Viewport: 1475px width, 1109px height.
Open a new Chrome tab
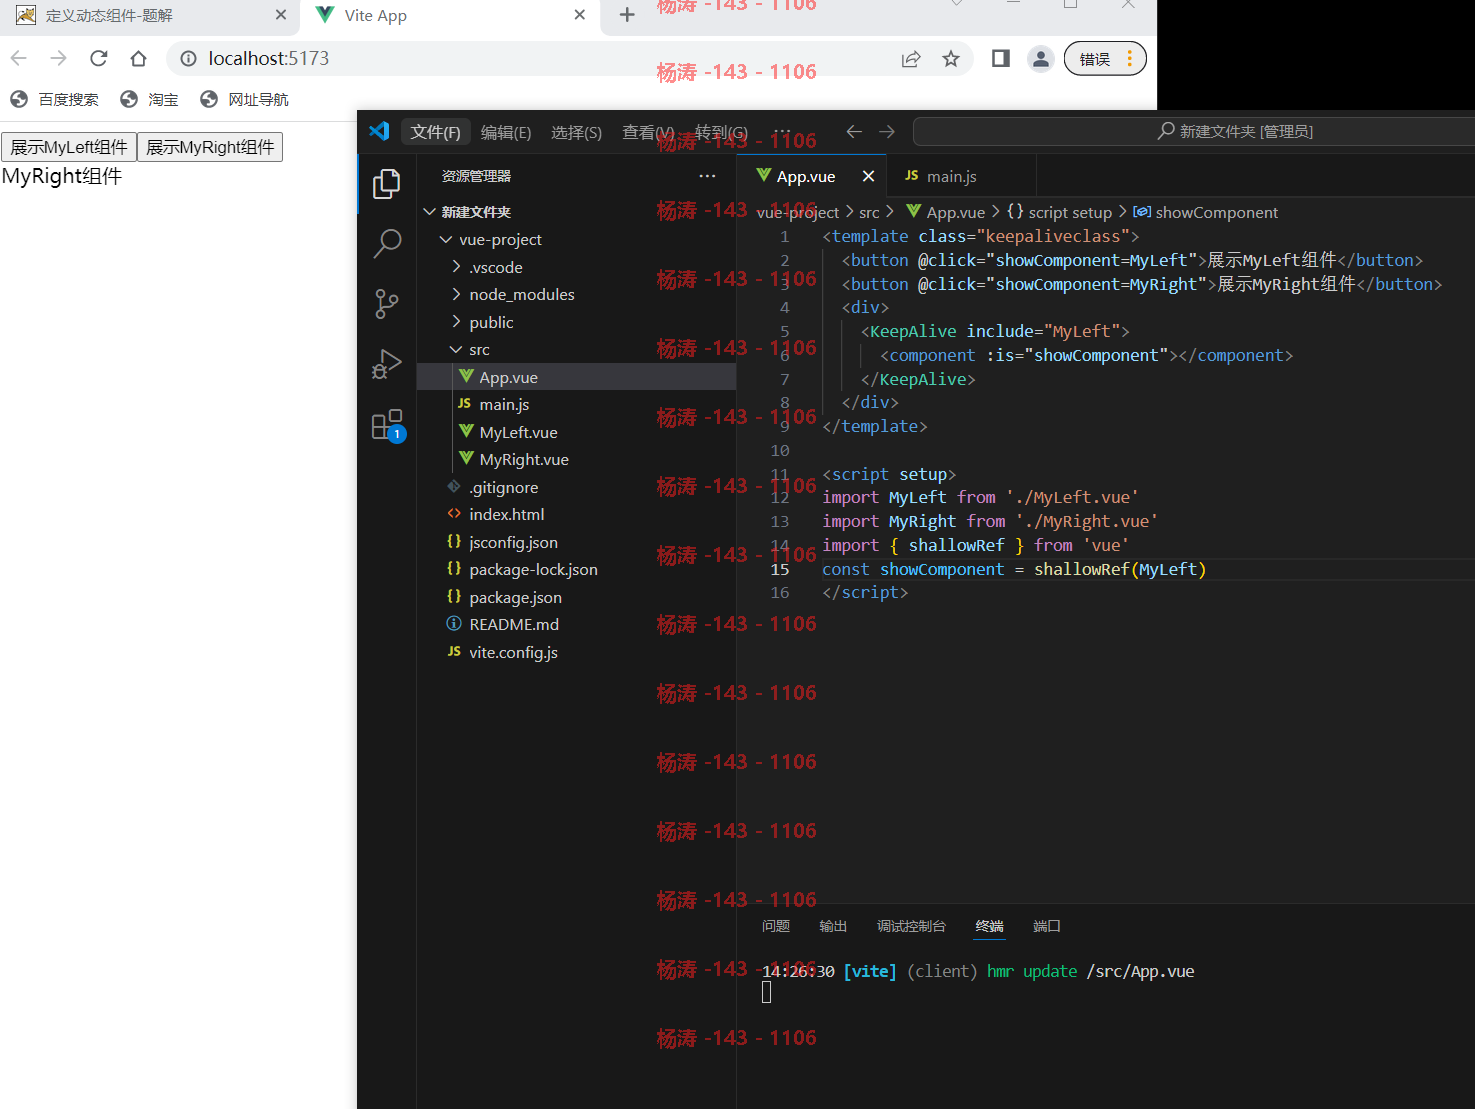(627, 15)
